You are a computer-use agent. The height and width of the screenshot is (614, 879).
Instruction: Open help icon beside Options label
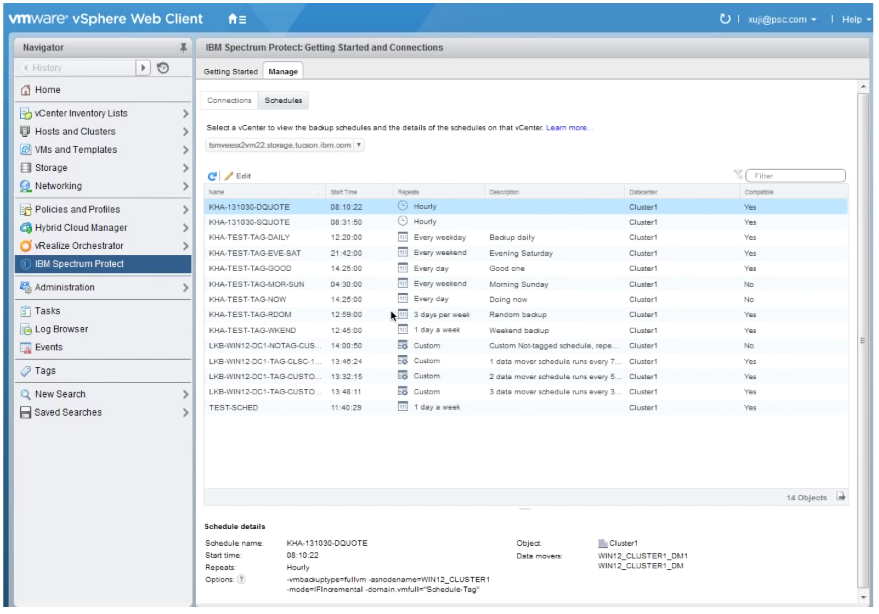pyautogui.click(x=241, y=579)
